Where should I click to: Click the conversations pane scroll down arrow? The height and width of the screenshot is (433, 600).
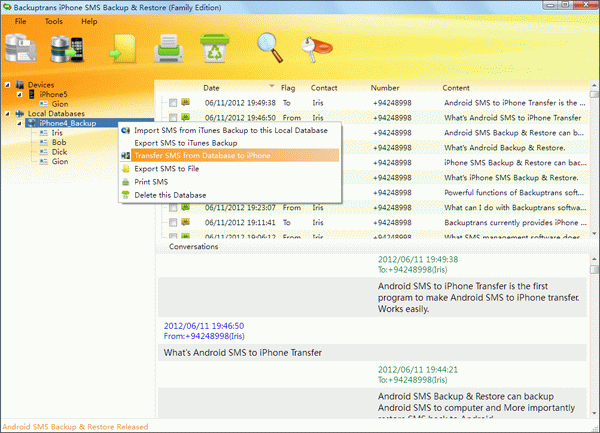pyautogui.click(x=594, y=413)
